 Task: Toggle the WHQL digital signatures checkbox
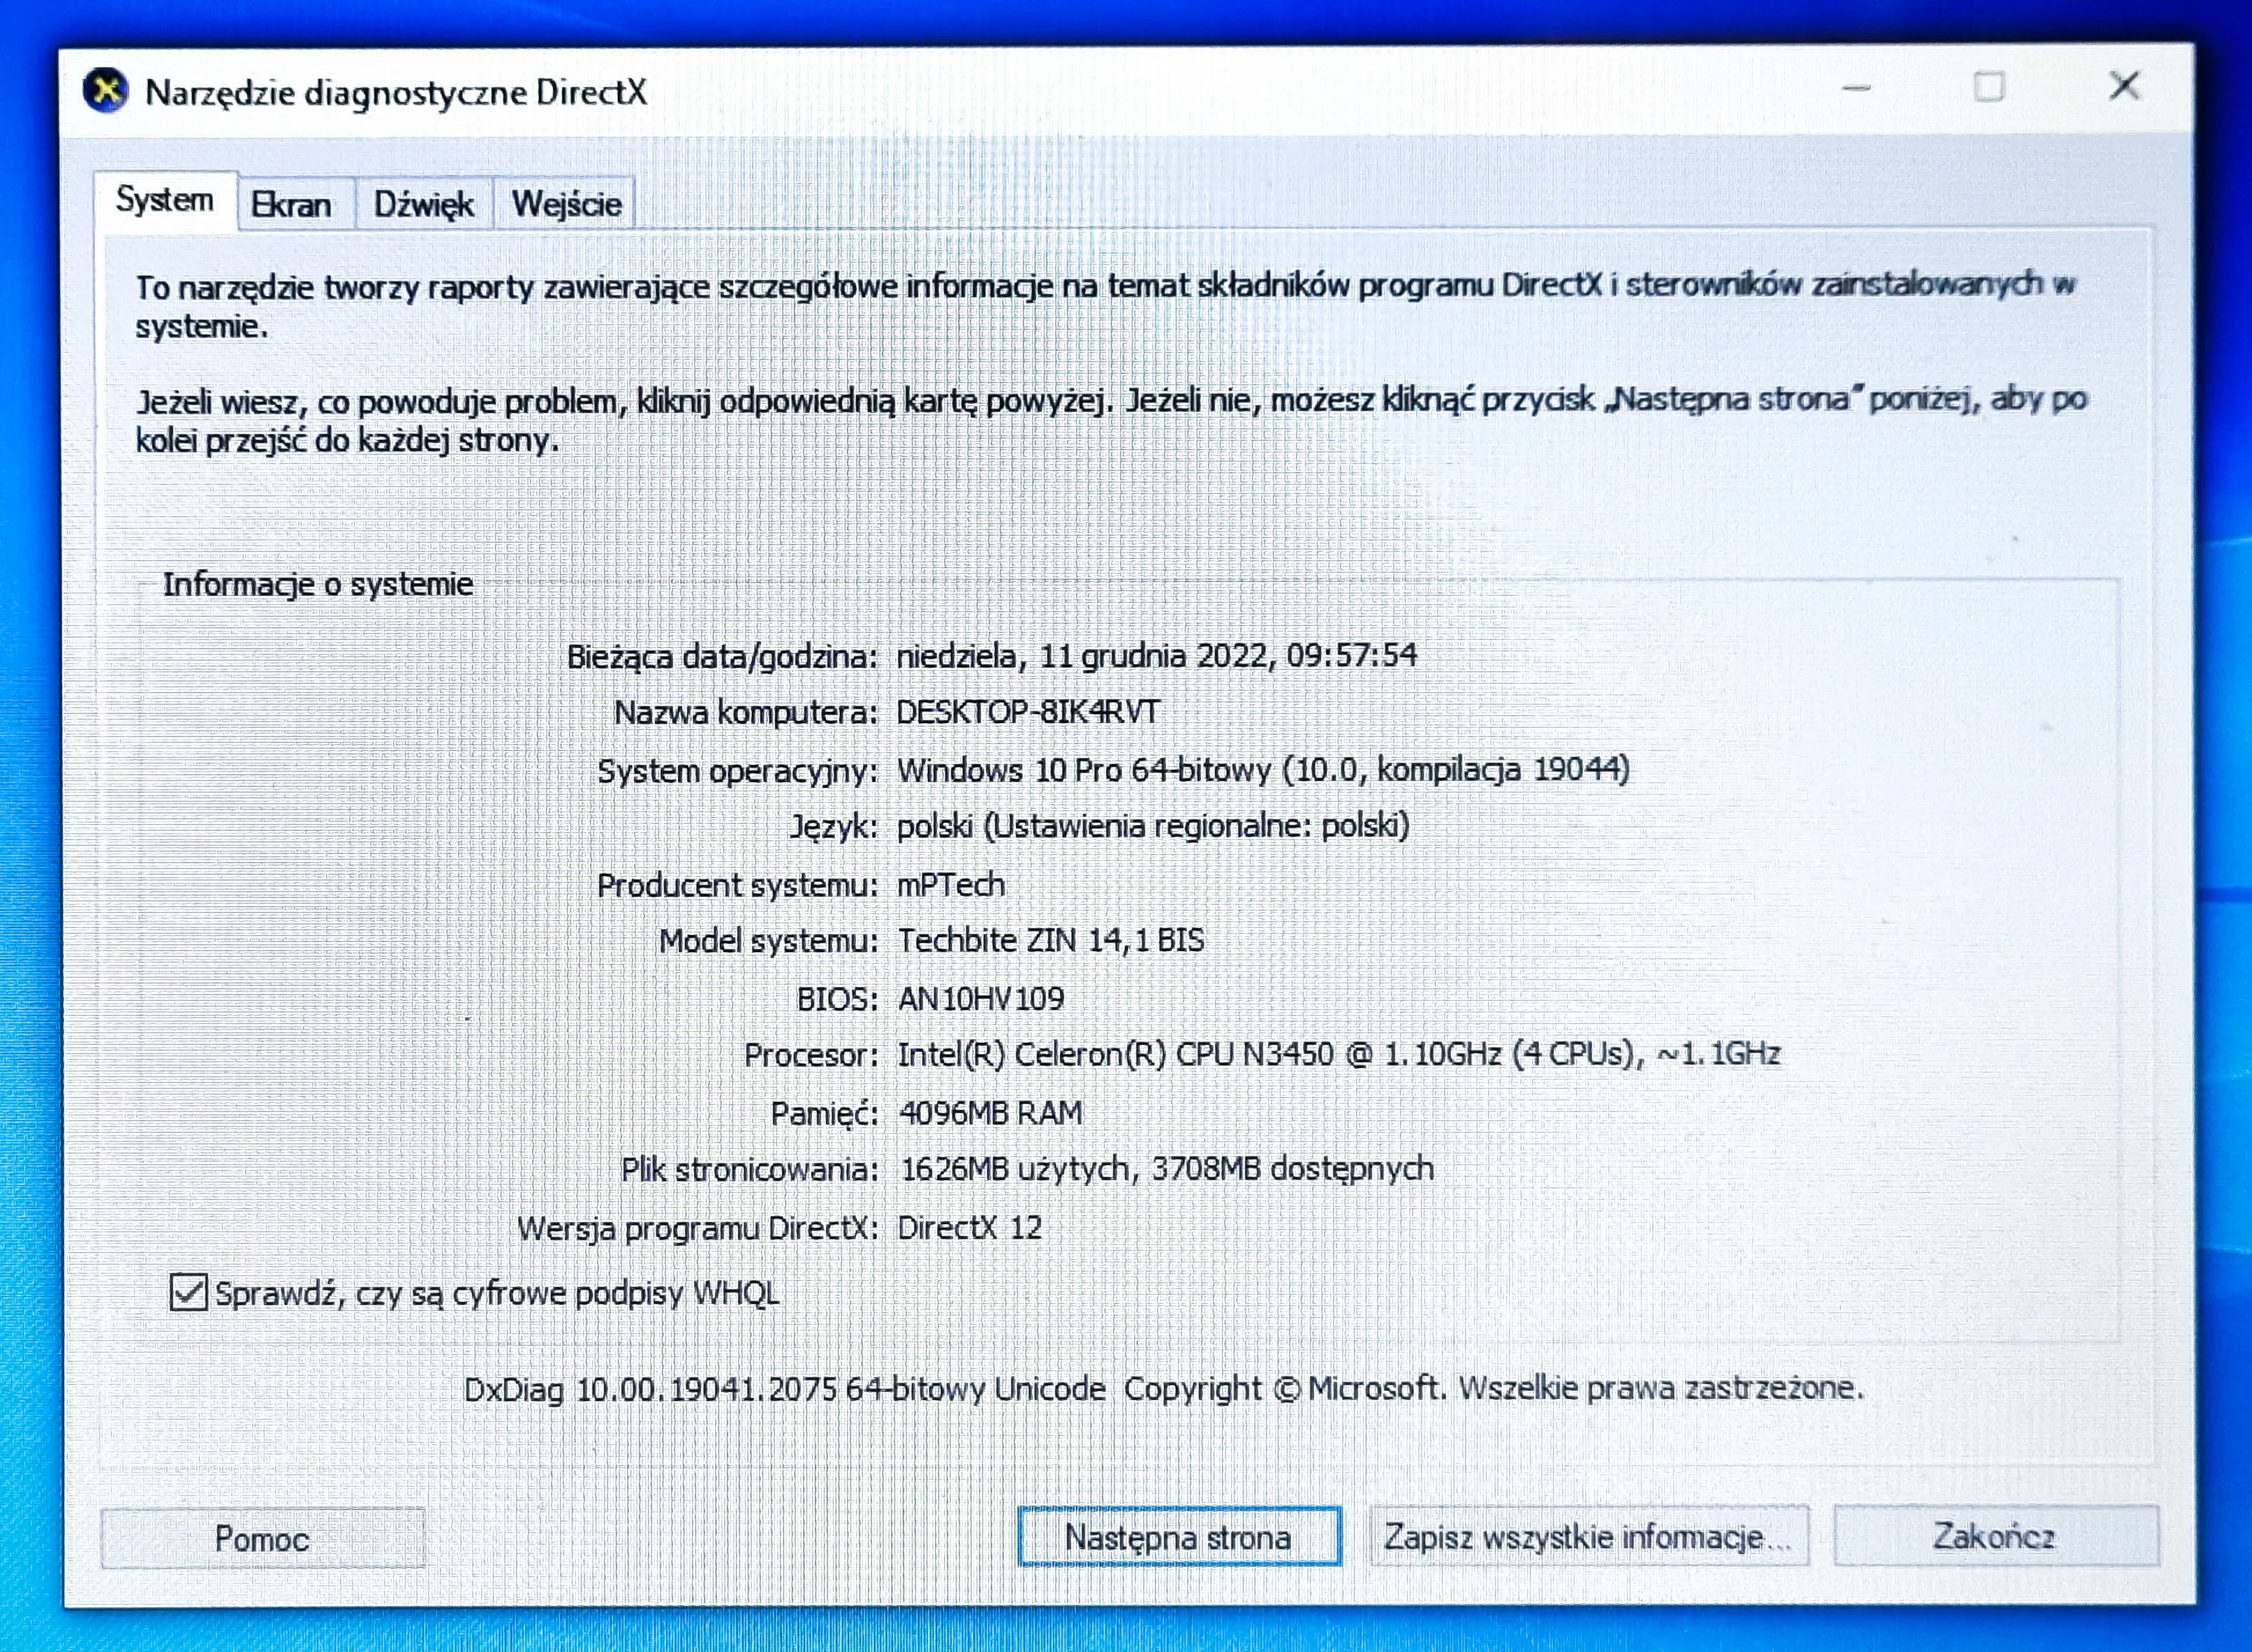click(188, 1292)
